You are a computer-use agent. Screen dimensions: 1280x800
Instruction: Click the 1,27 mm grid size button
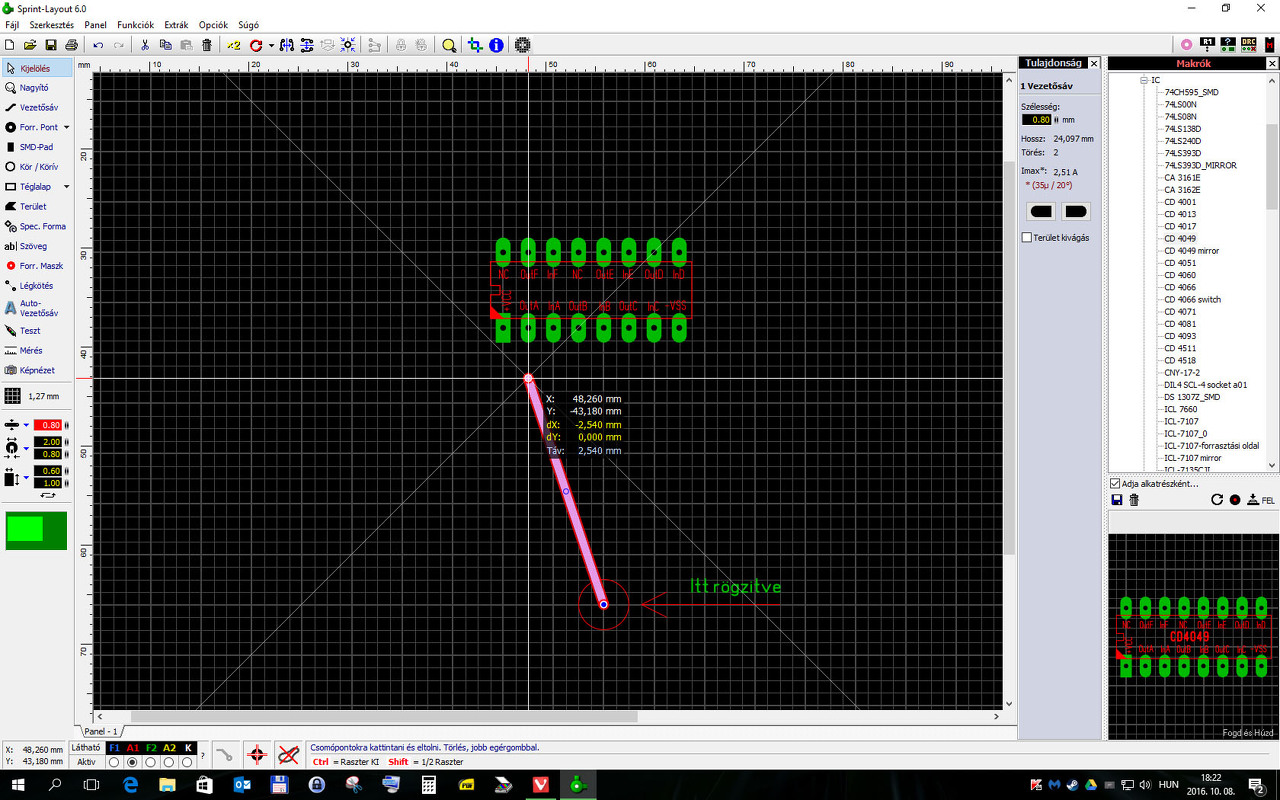pos(38,396)
